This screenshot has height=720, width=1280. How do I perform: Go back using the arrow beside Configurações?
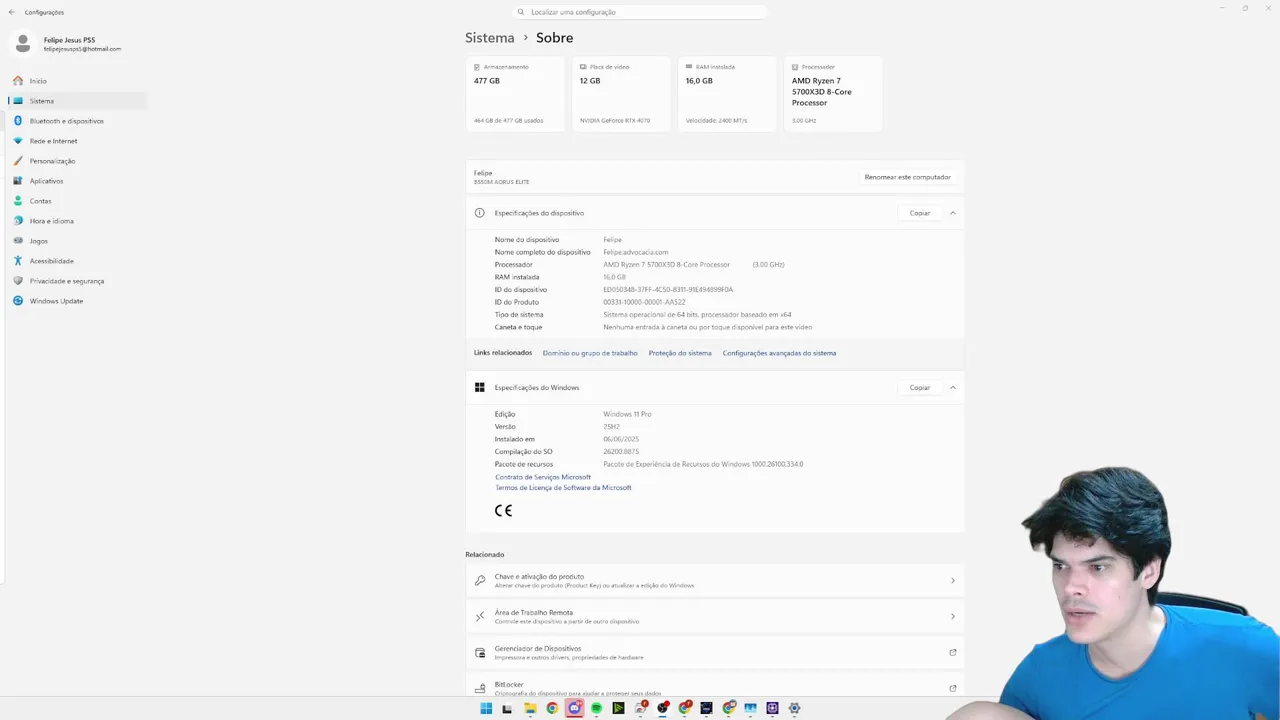pyautogui.click(x=12, y=12)
